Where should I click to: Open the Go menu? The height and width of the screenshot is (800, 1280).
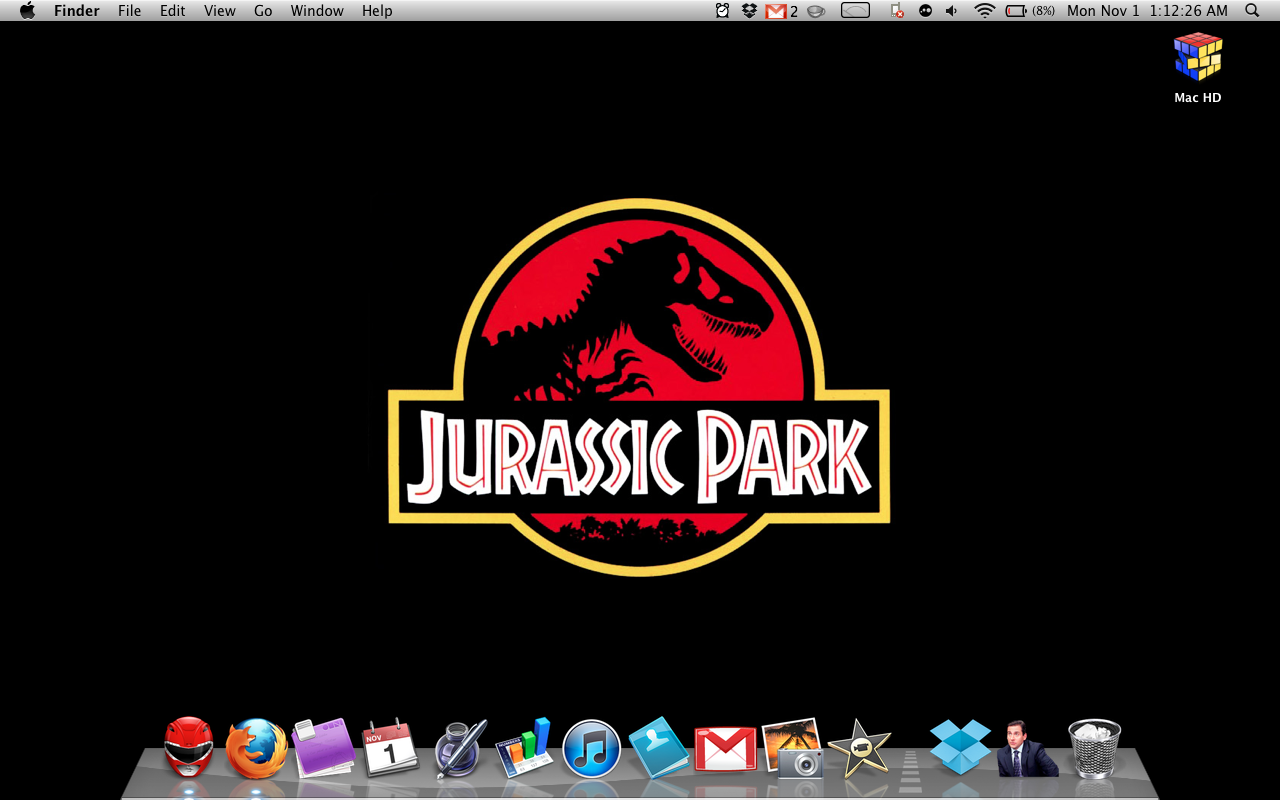click(263, 11)
